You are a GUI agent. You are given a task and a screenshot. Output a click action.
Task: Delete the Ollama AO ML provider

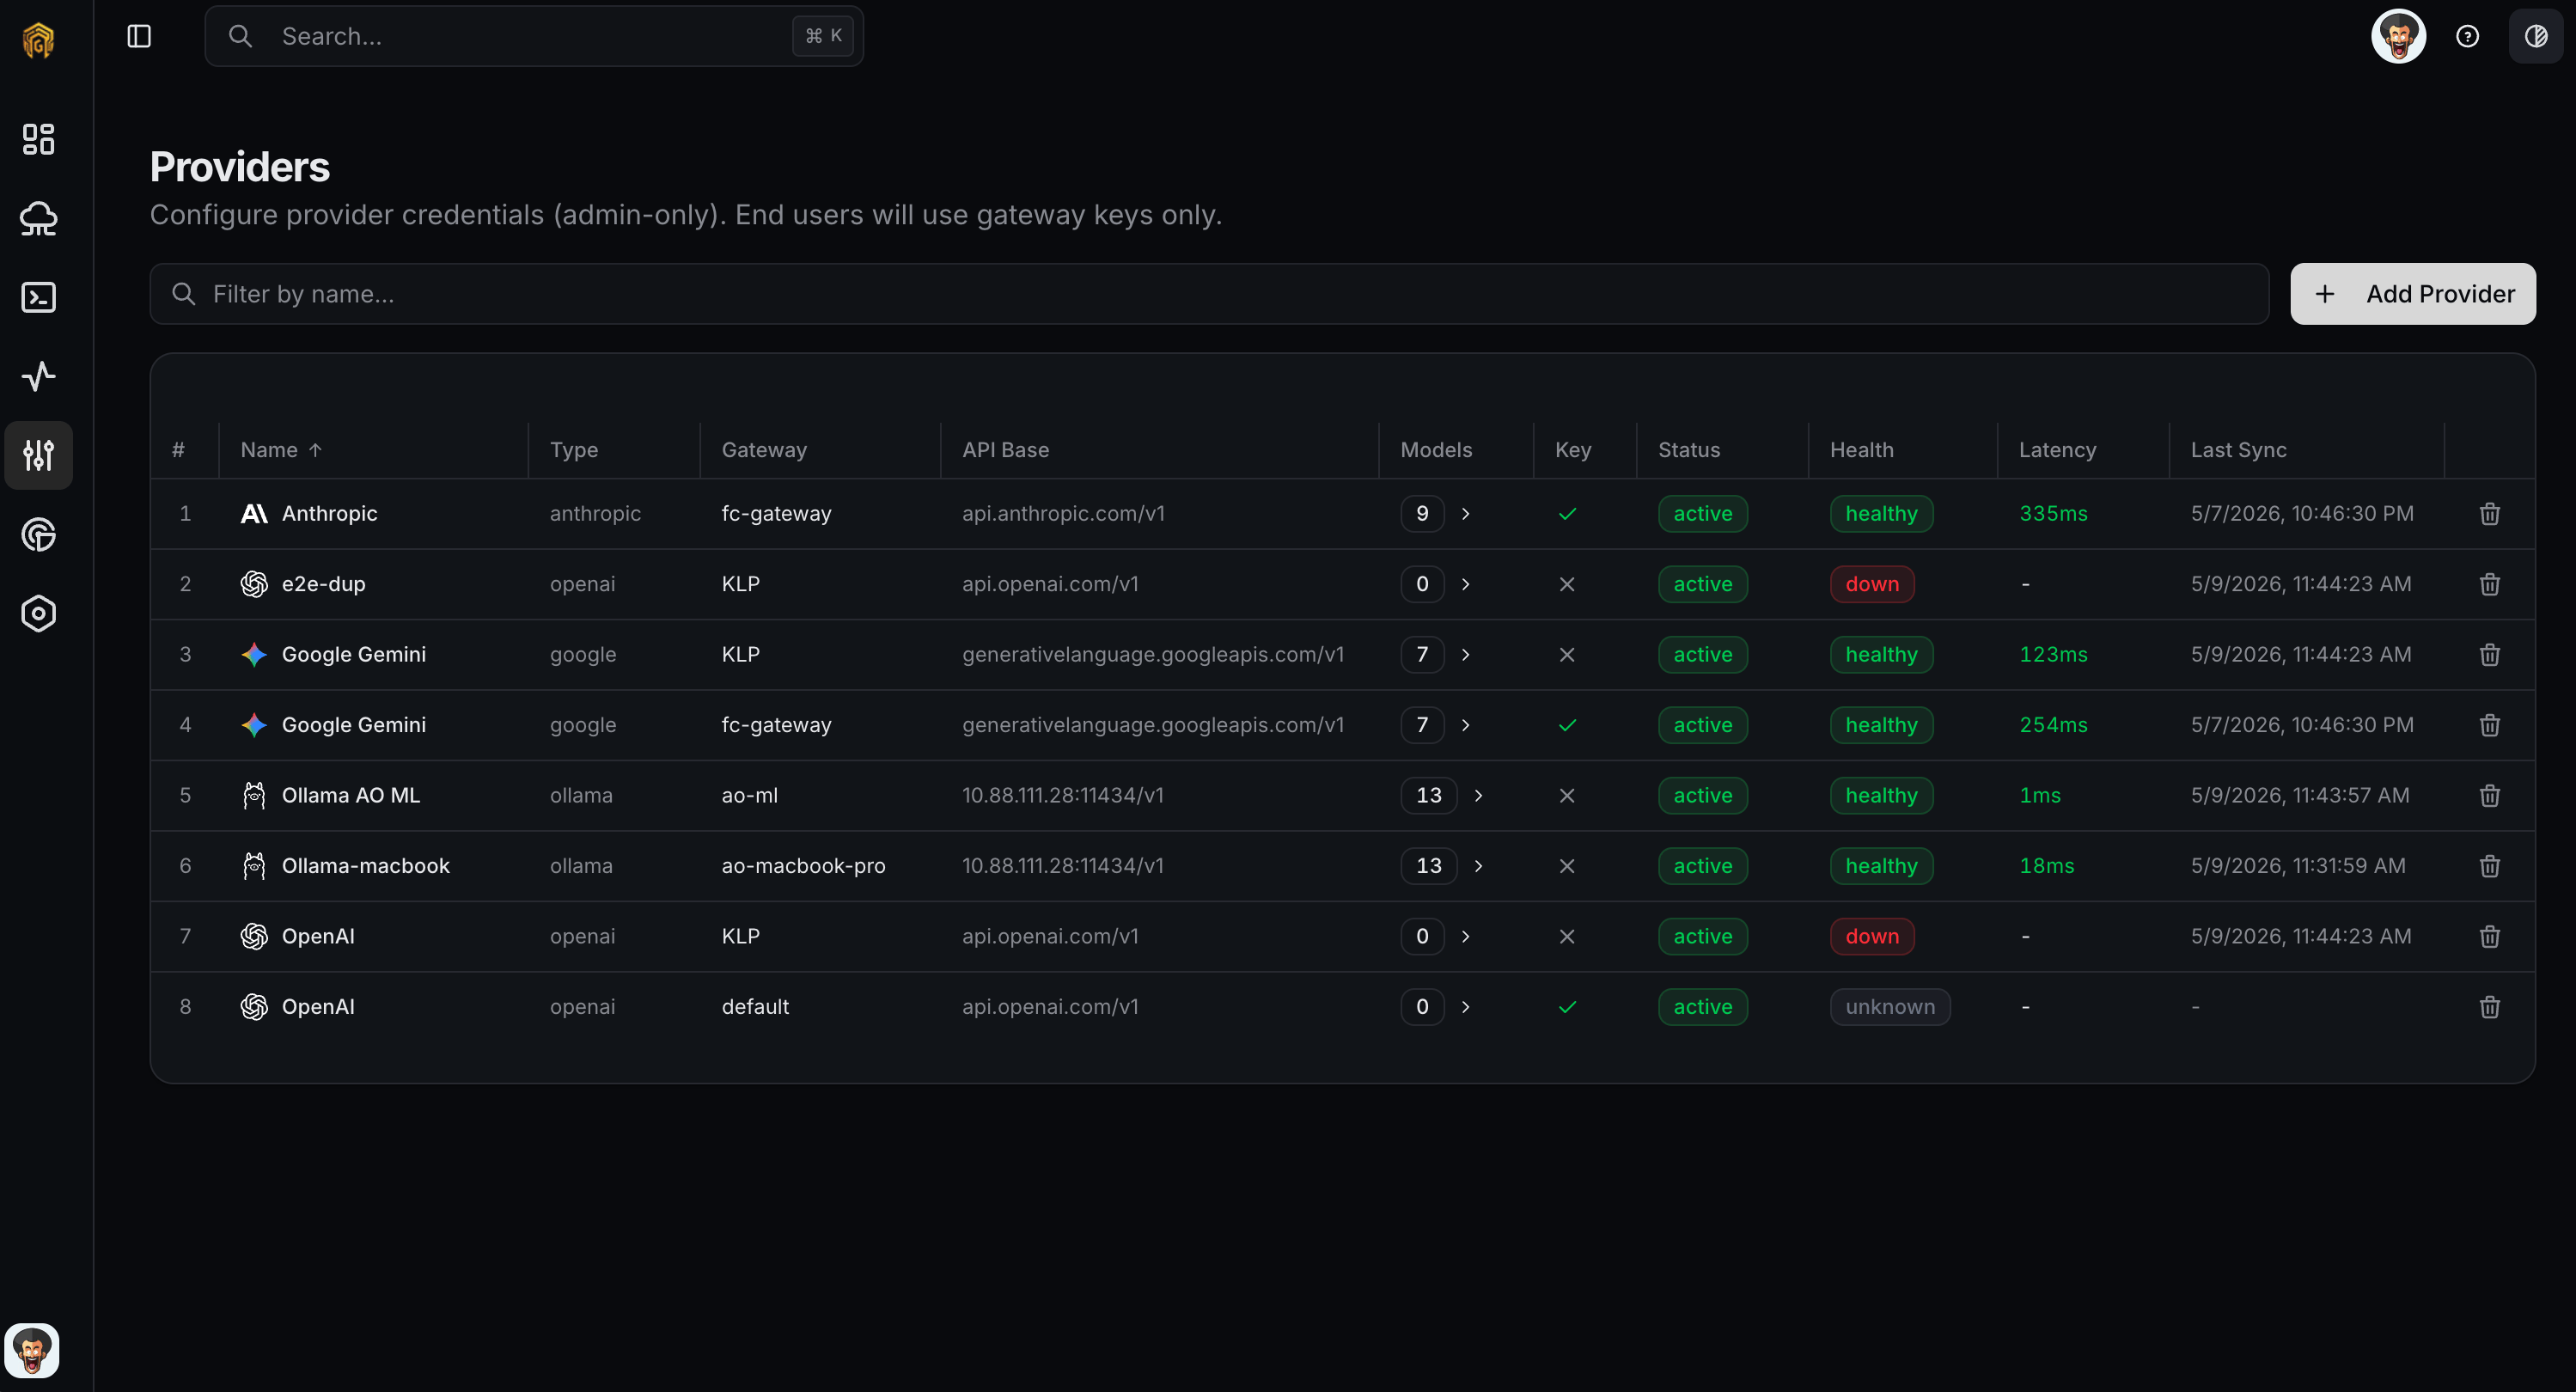pos(2489,796)
